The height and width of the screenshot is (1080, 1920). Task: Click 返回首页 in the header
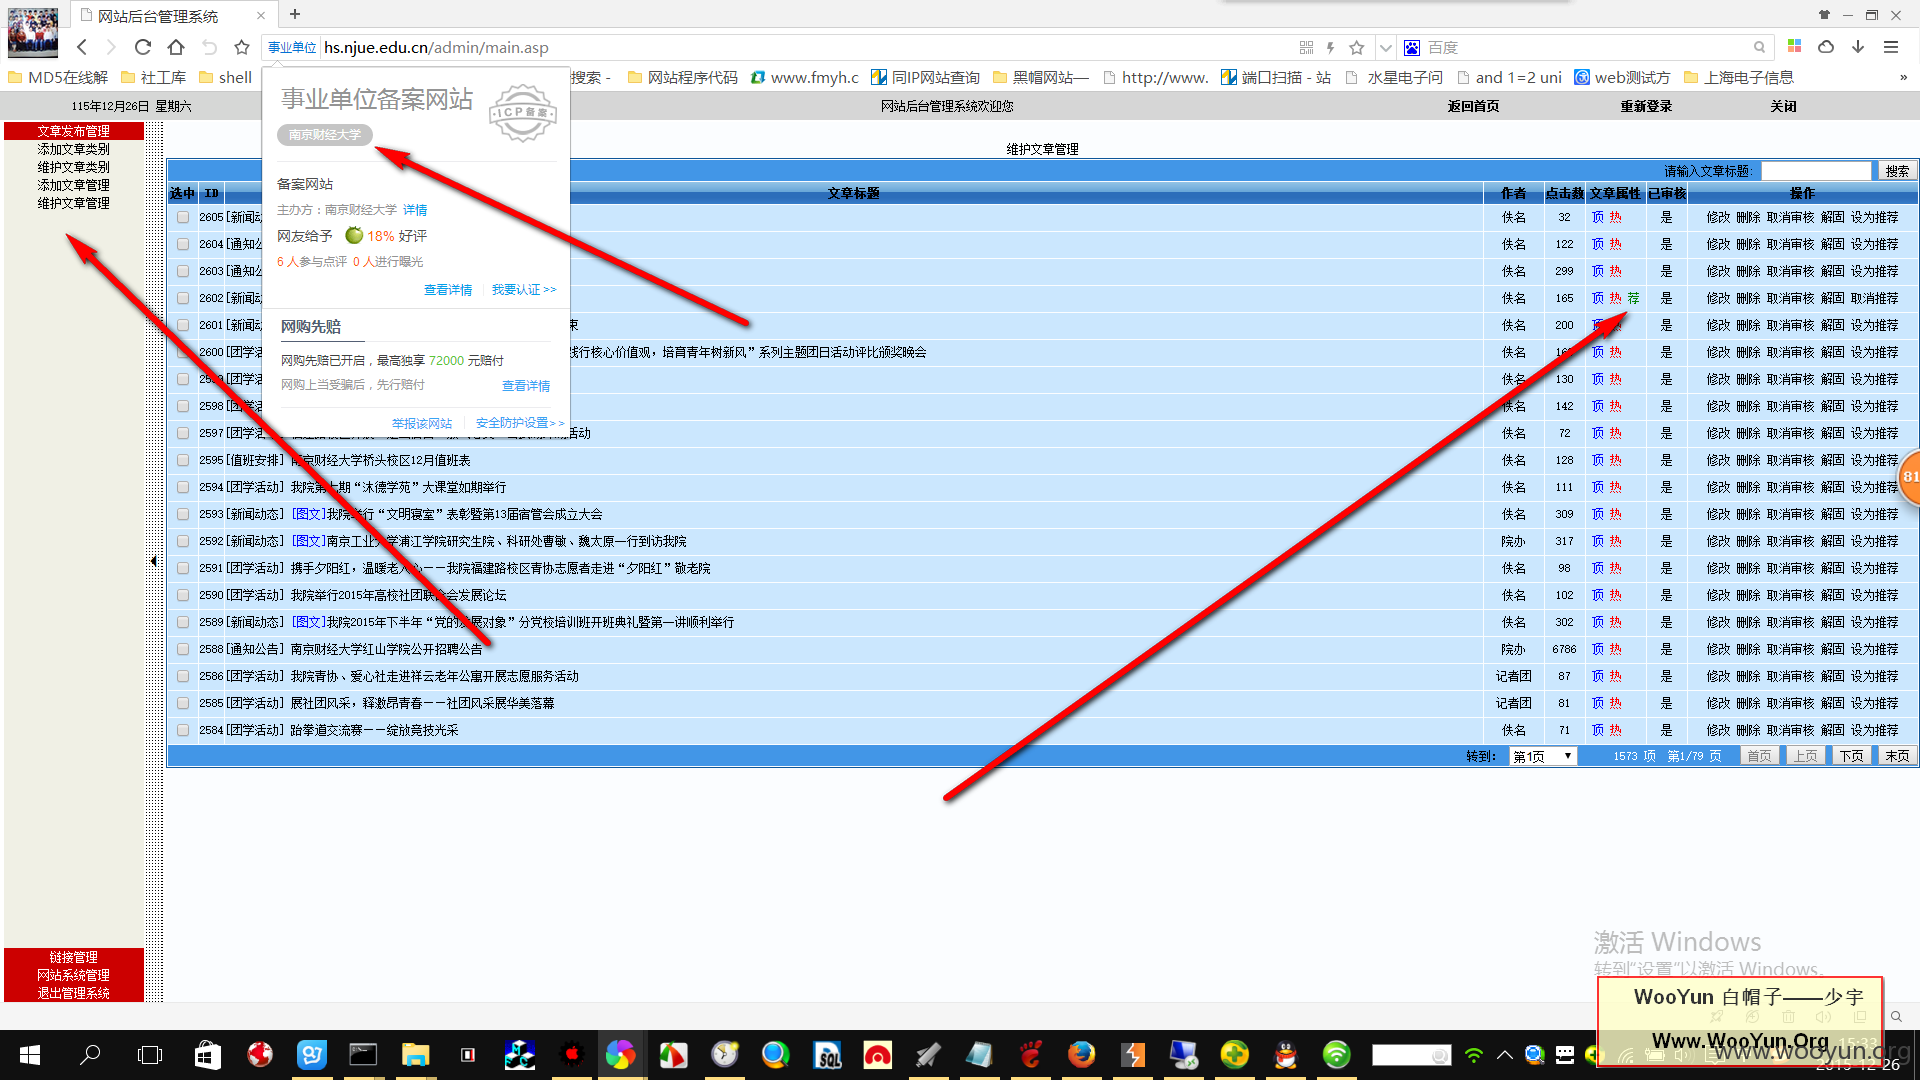pyautogui.click(x=1473, y=106)
